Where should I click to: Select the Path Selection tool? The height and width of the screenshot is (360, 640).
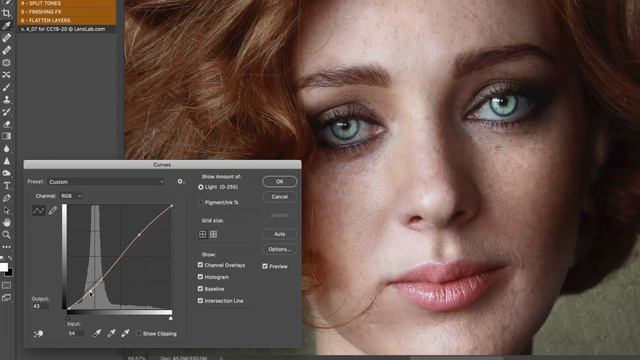point(6,210)
